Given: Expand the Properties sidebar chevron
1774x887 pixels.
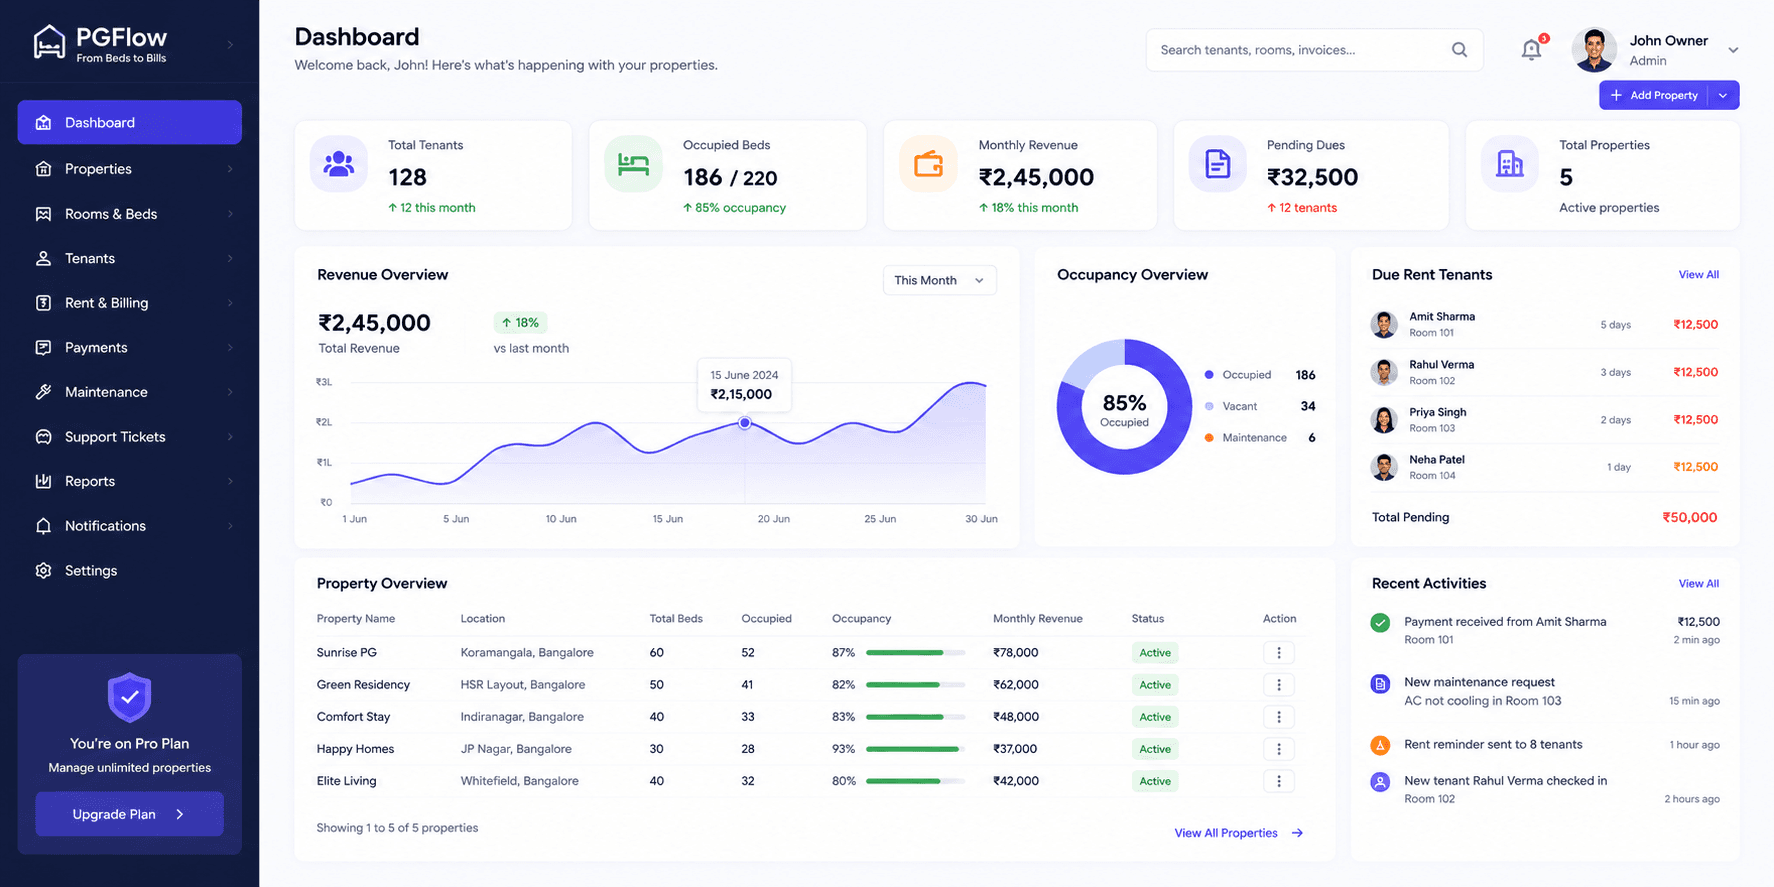Looking at the screenshot, I should [x=230, y=169].
